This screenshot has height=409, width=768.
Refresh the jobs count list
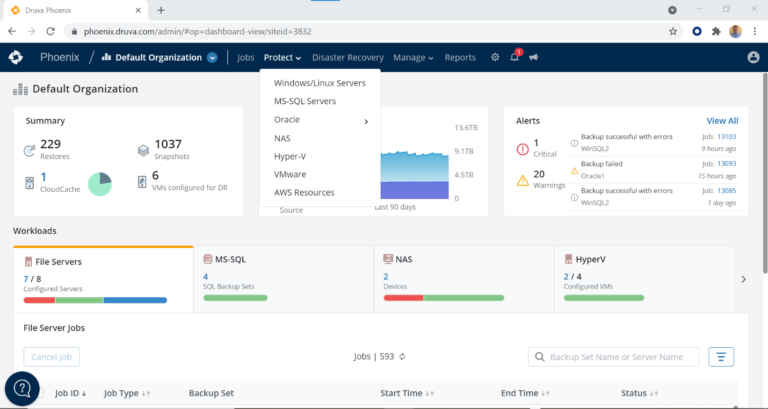click(402, 356)
